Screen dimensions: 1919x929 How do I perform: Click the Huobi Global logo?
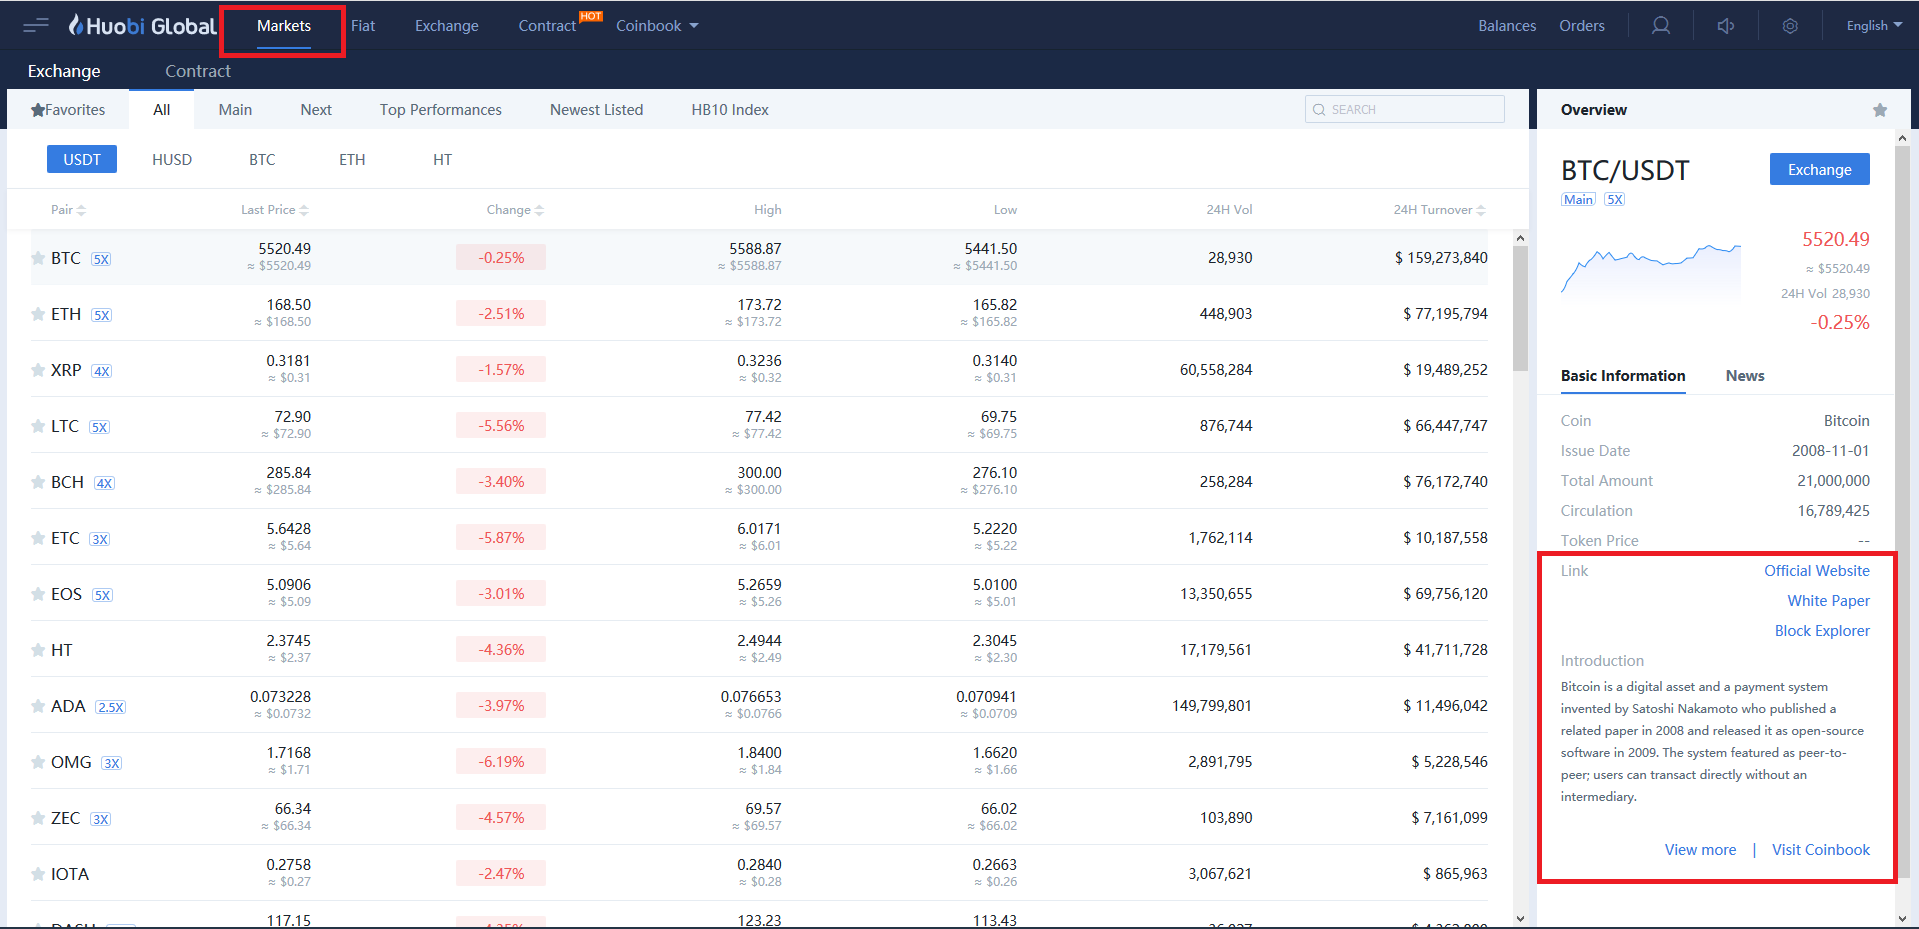coord(142,26)
